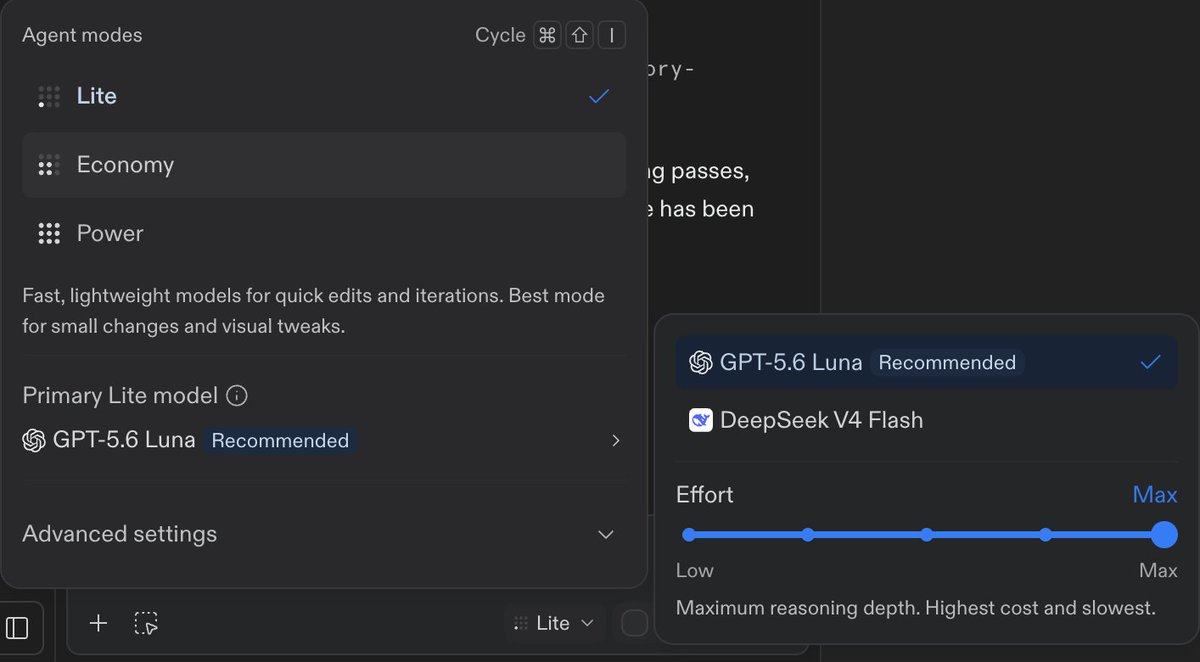Toggle the sidebar panel icon
This screenshot has height=662, width=1200.
click(17, 628)
